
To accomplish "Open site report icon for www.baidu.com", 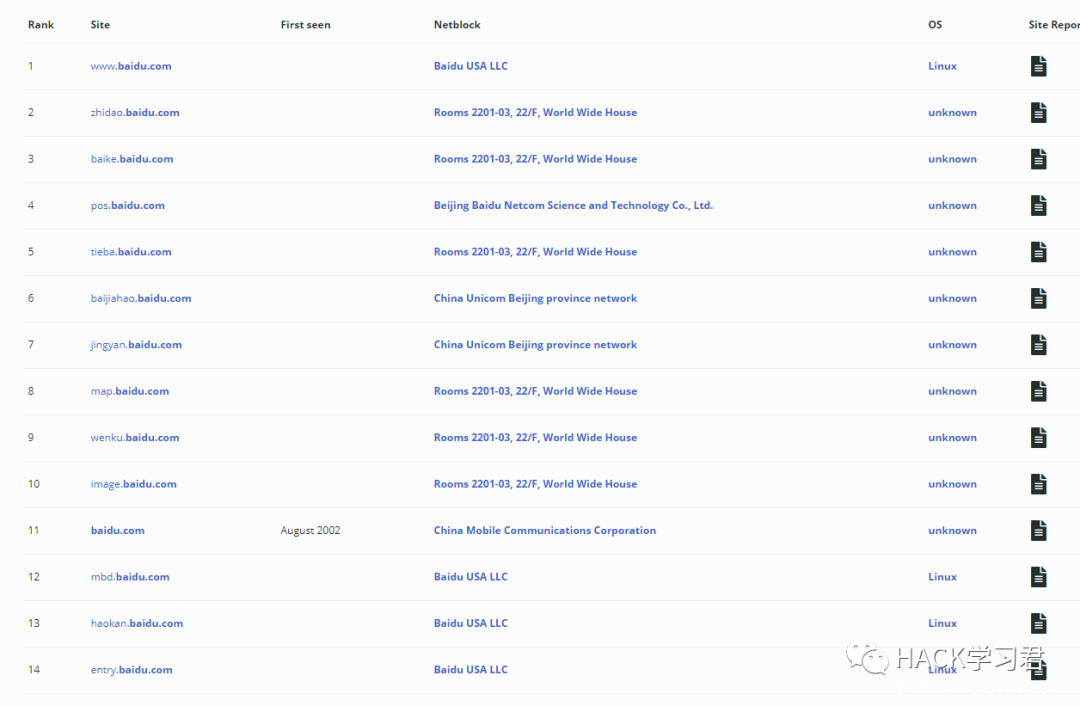I will pos(1039,66).
